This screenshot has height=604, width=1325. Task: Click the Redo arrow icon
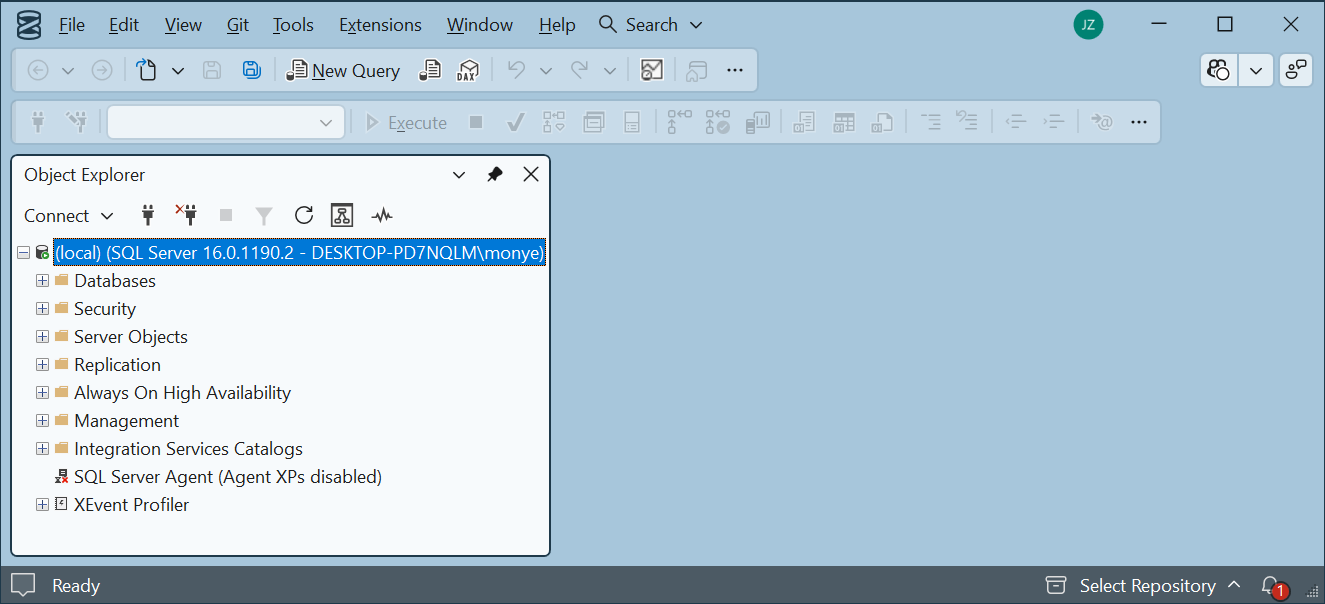click(579, 70)
